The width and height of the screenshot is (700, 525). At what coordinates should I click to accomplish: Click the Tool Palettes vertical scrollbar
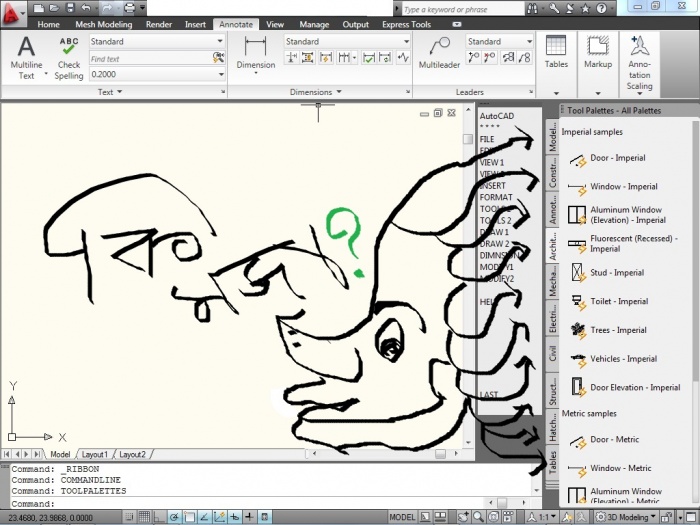point(696,260)
